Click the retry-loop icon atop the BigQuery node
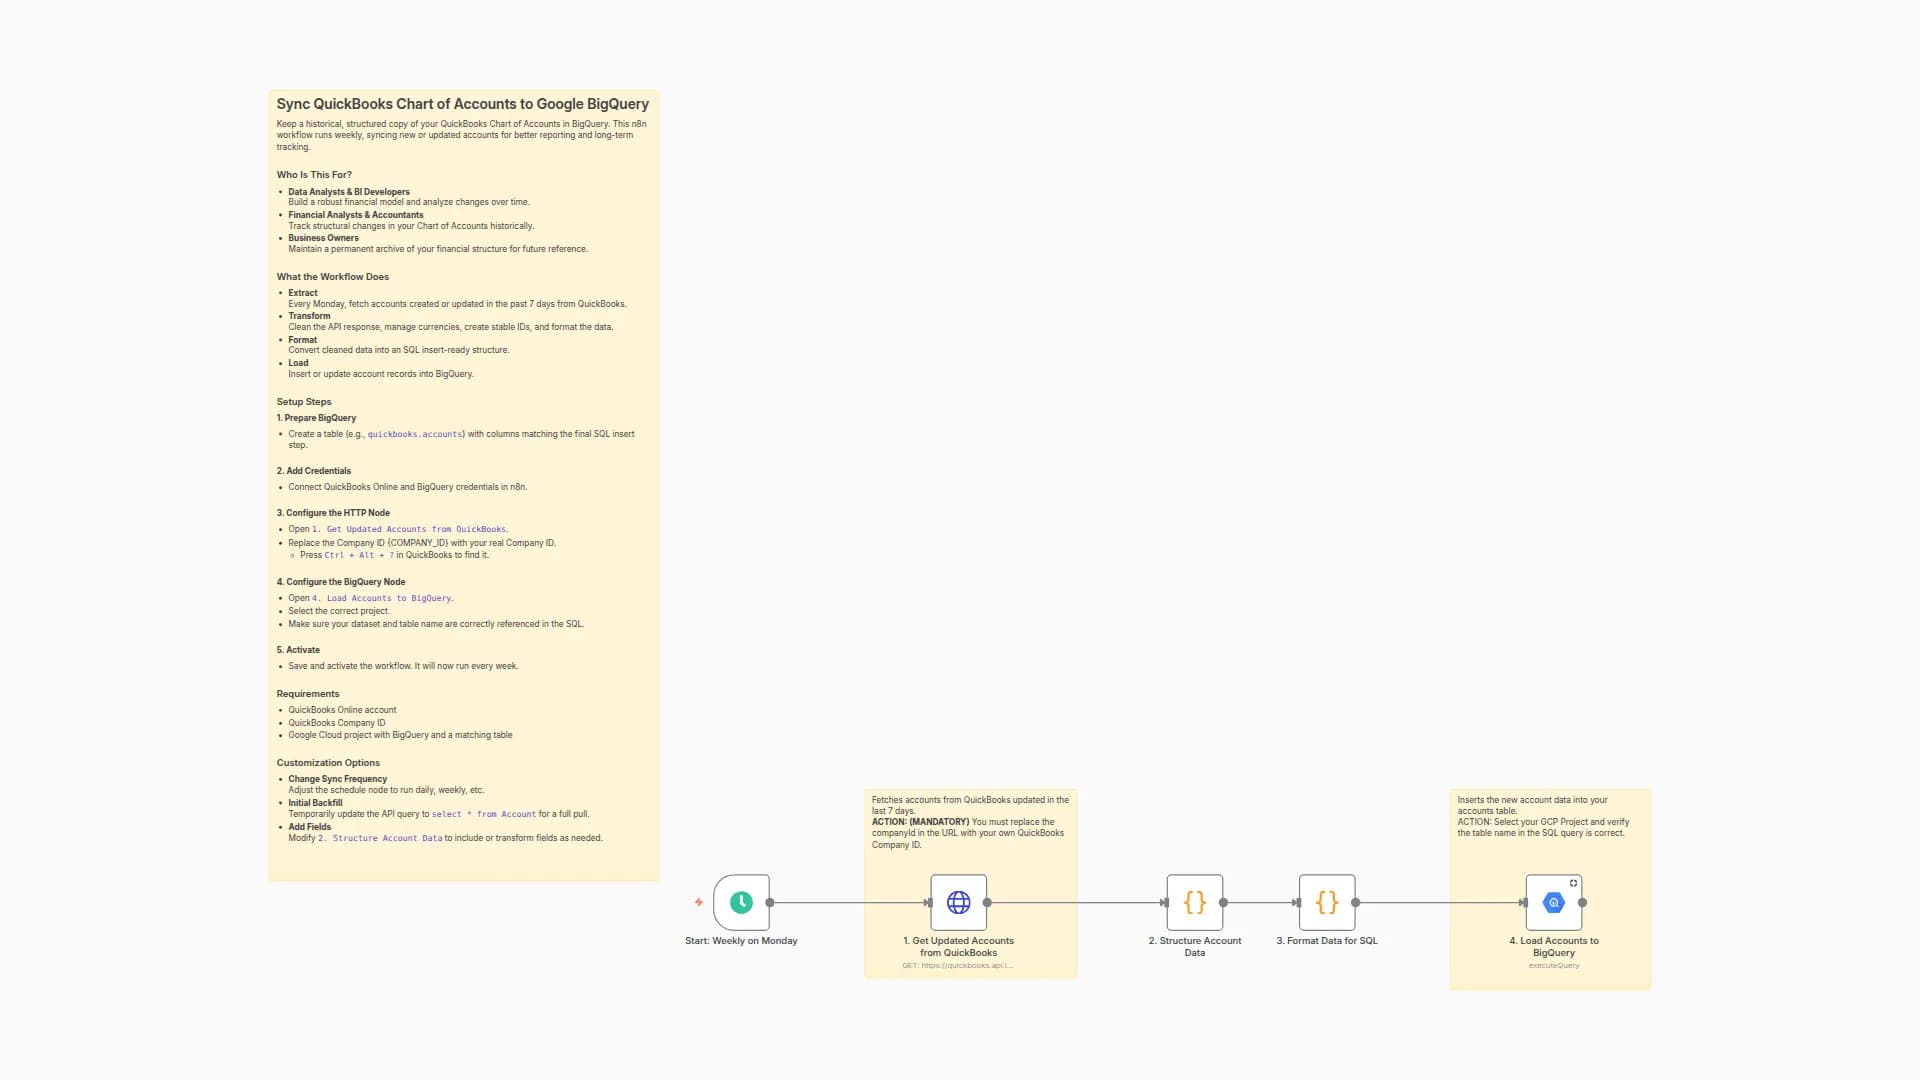This screenshot has width=1920, height=1080. (x=1573, y=882)
